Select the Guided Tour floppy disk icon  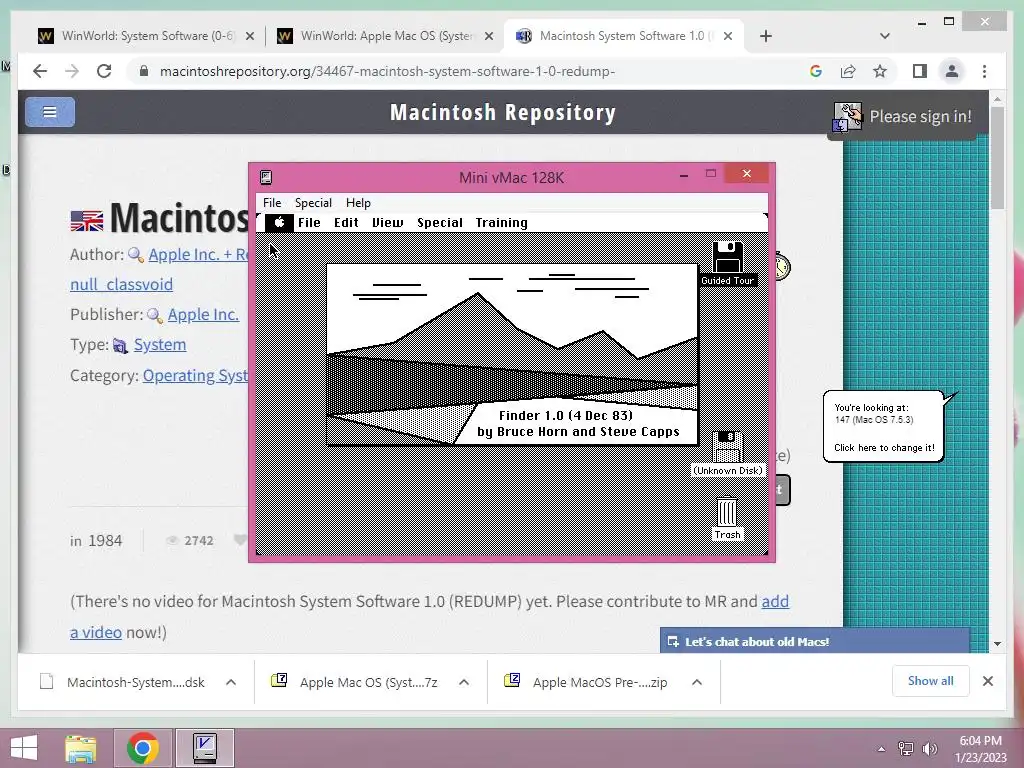click(728, 257)
